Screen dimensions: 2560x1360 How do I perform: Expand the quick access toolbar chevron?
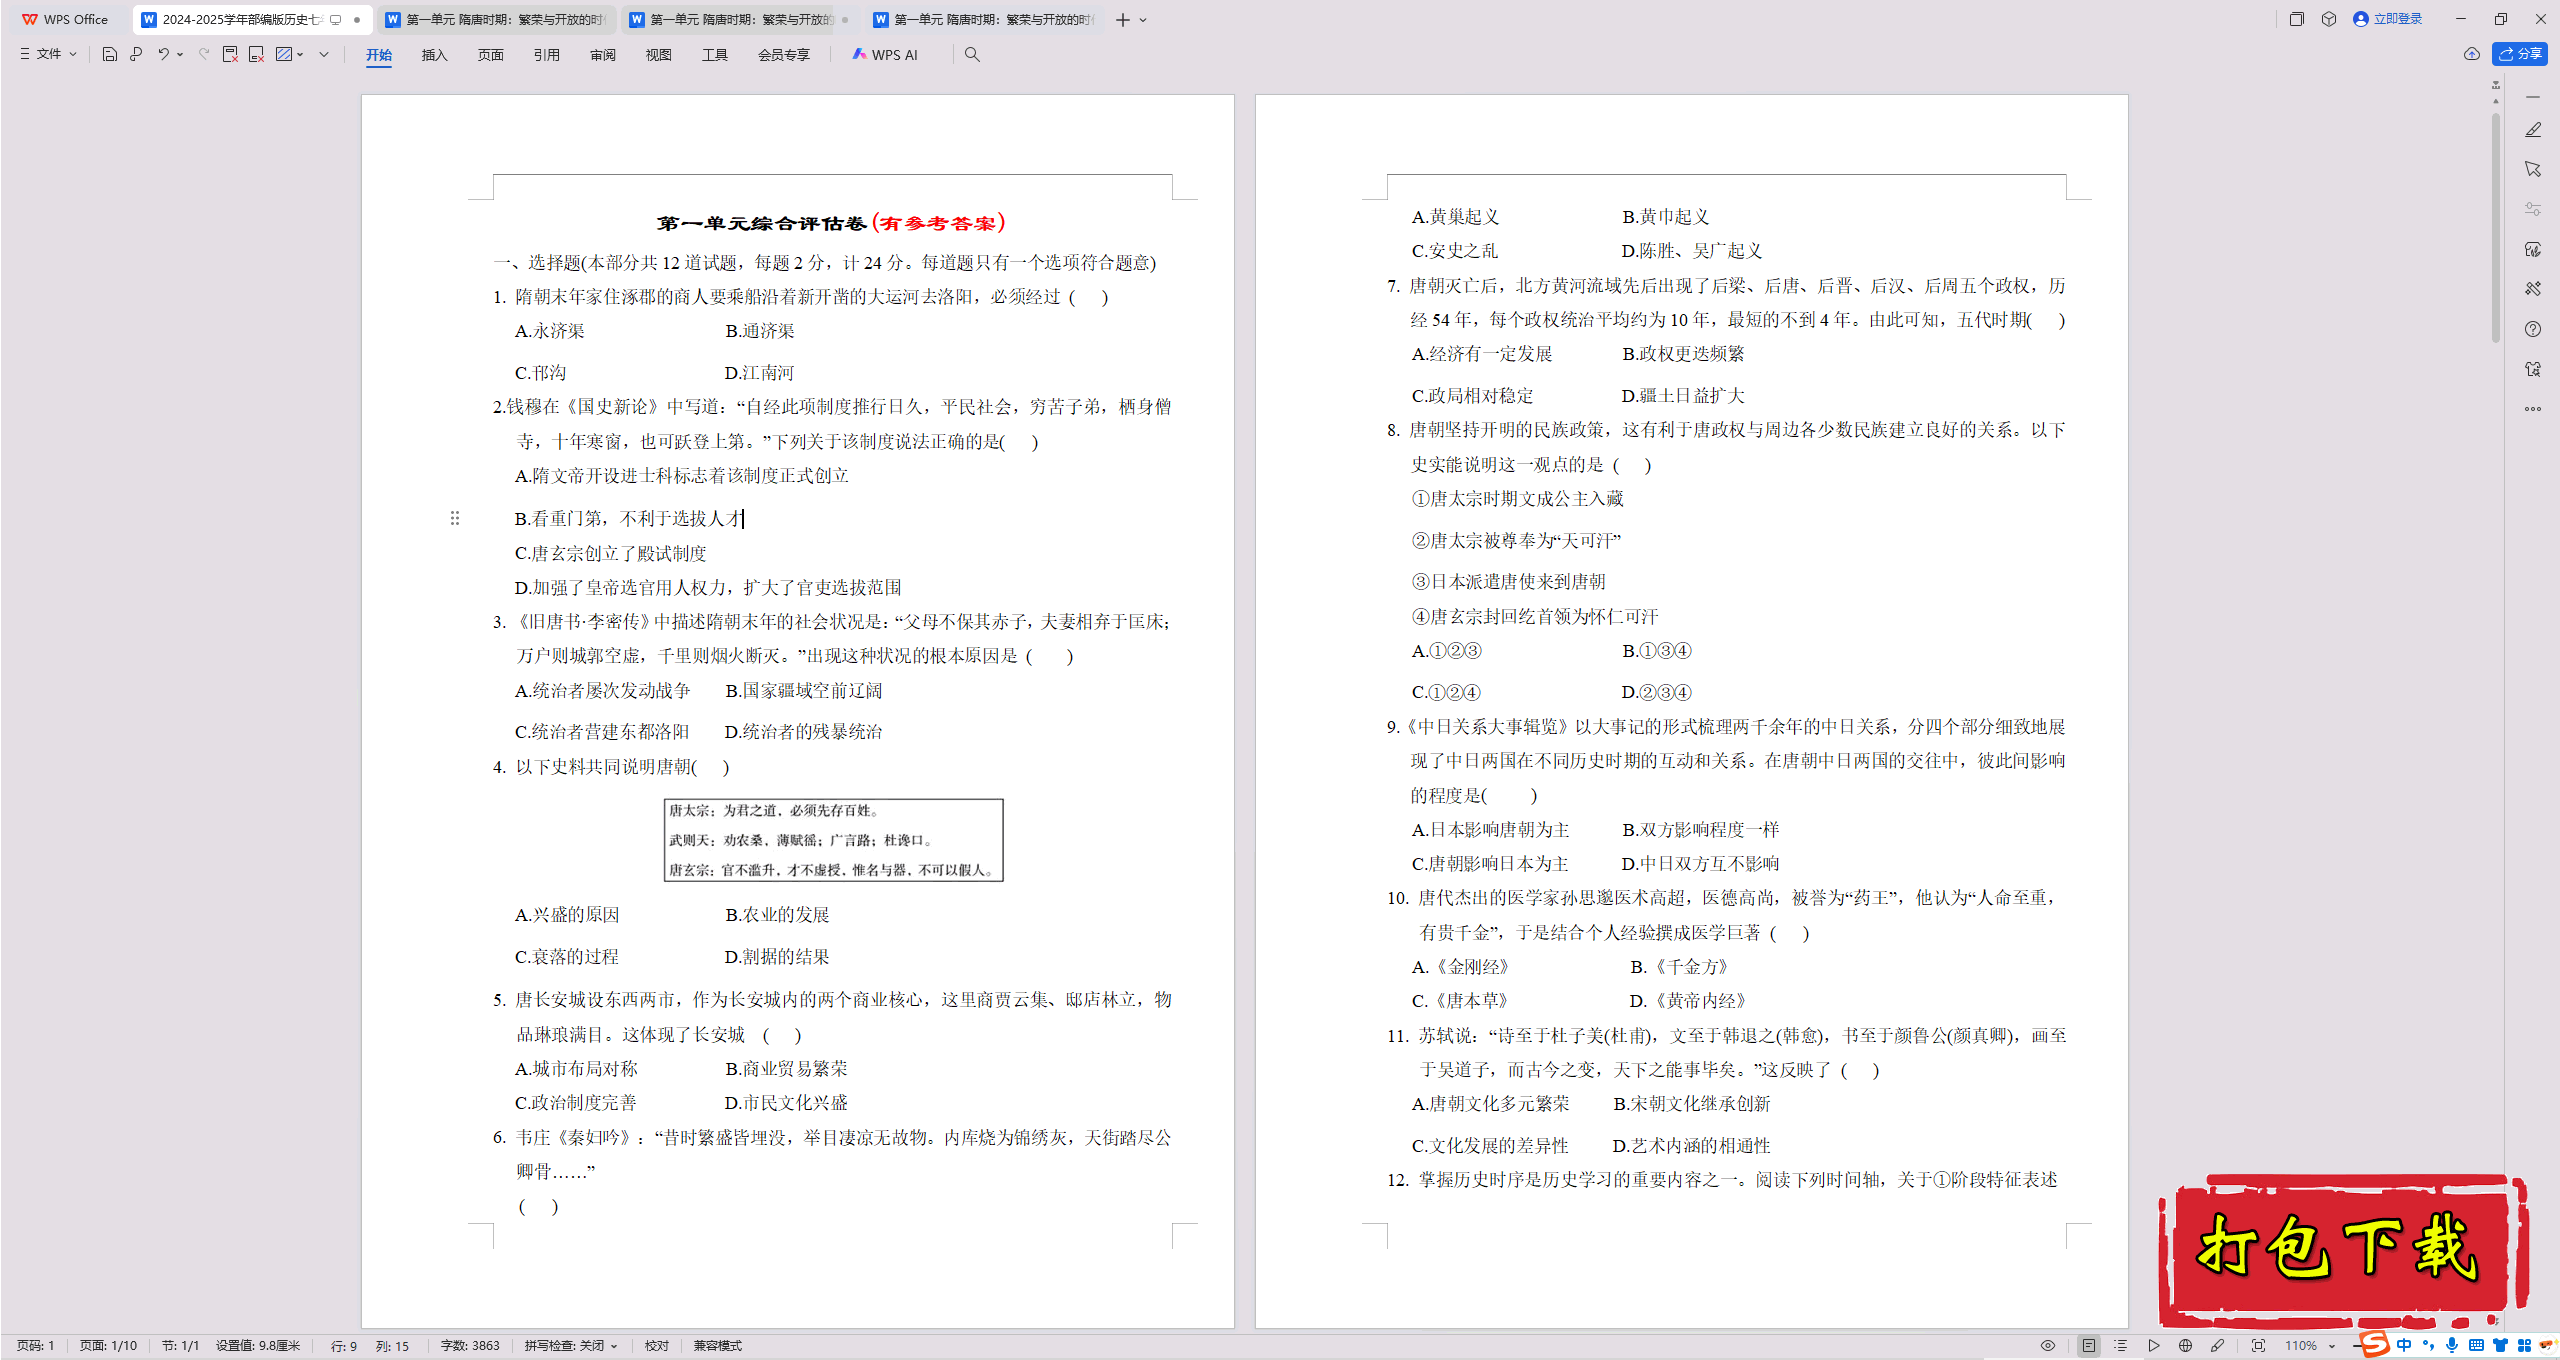(324, 54)
